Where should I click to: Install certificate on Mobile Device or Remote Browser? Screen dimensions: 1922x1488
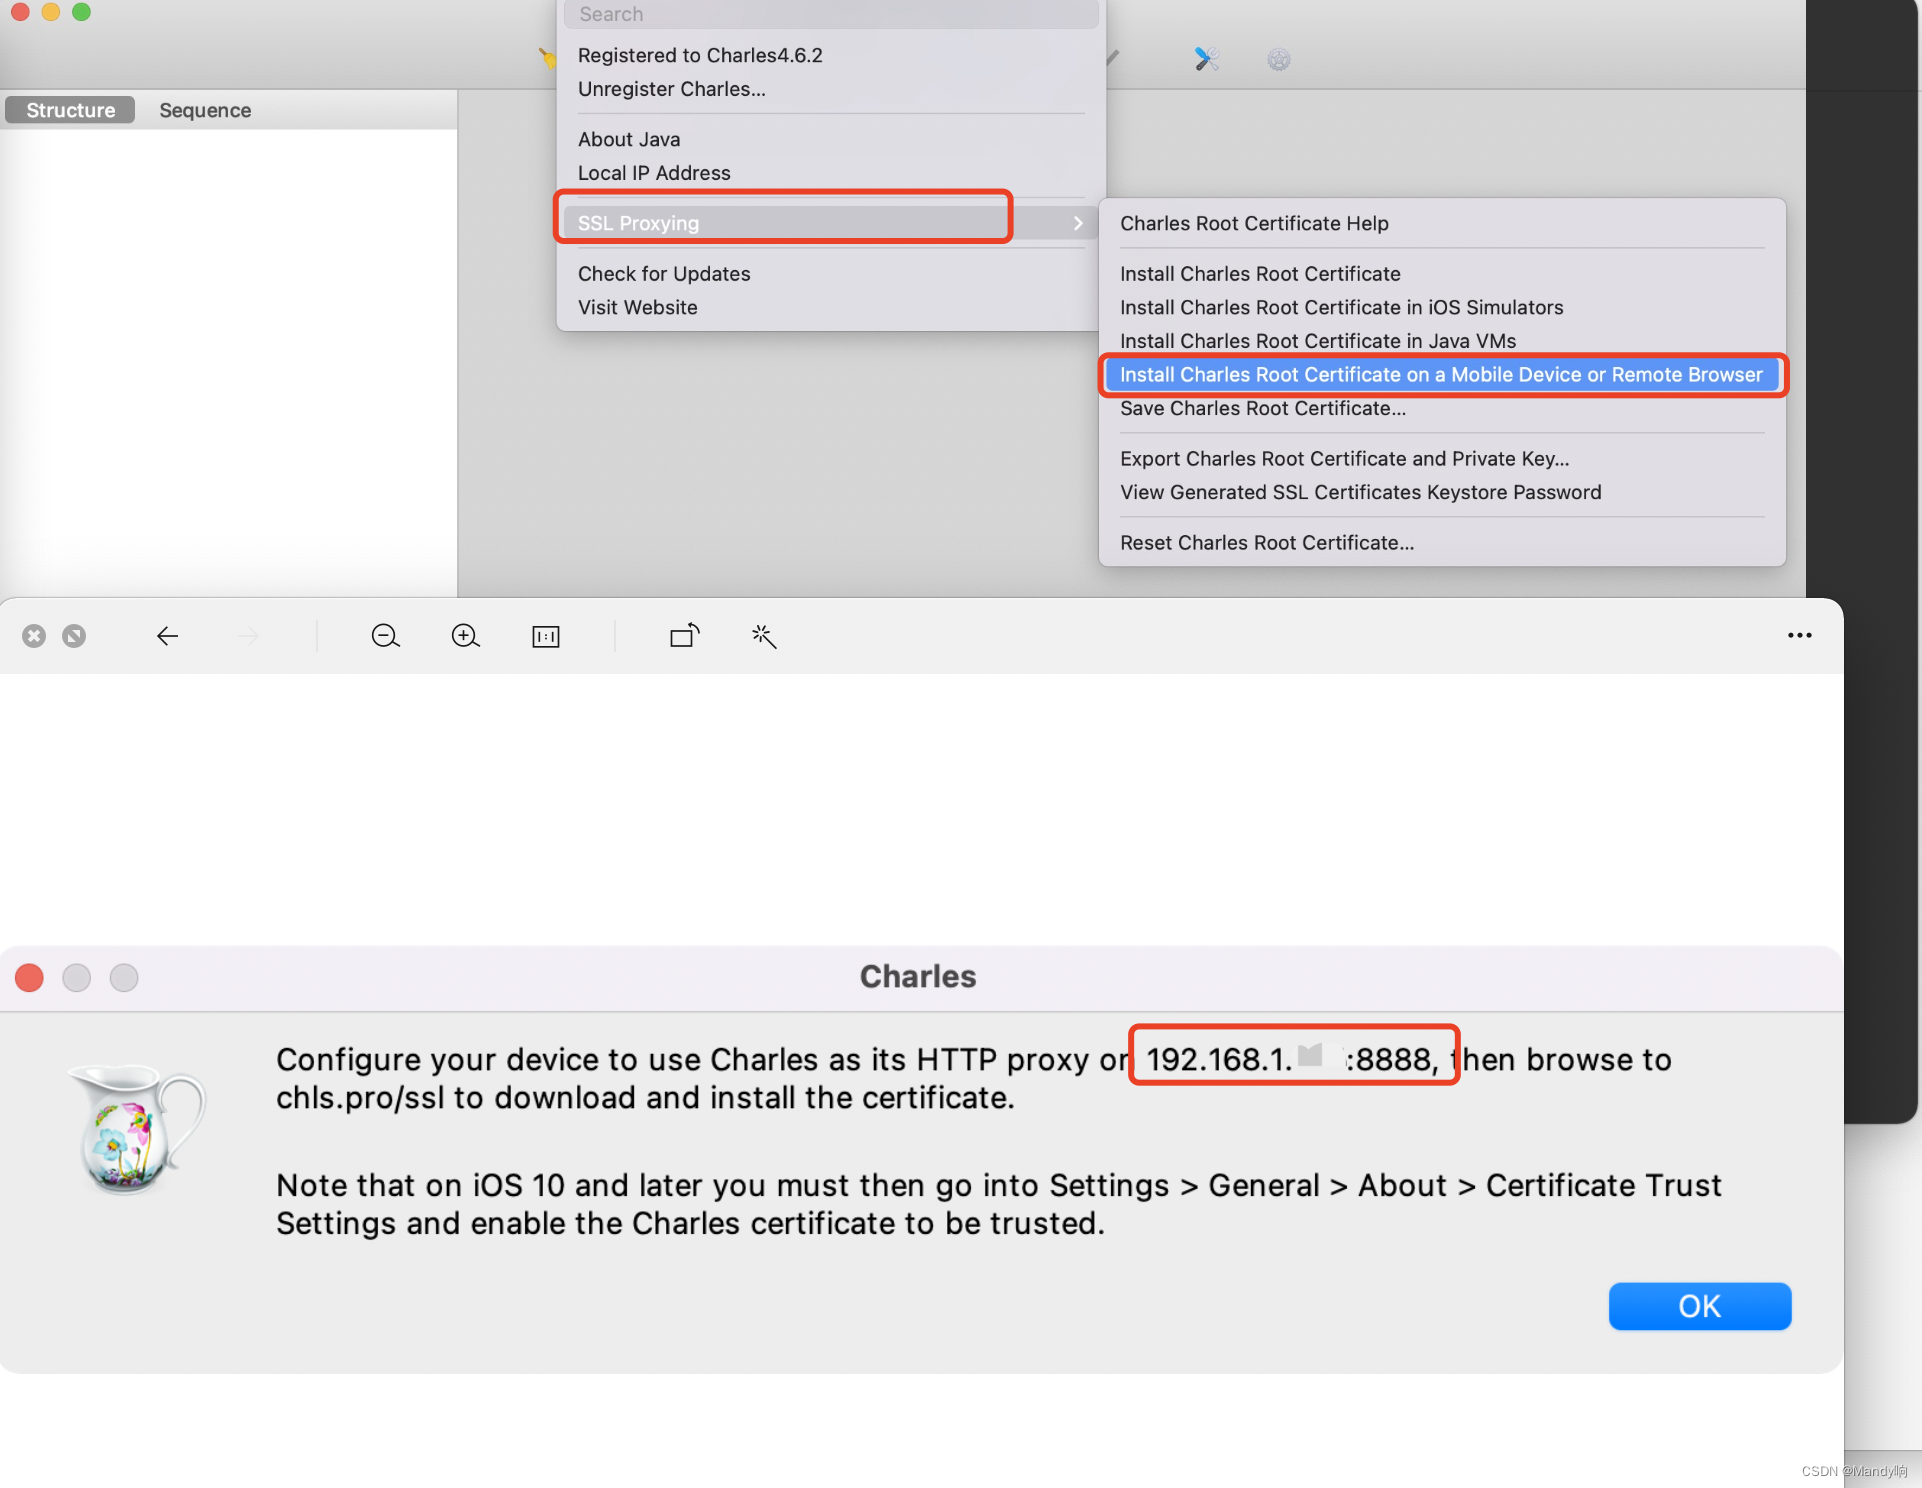[x=1442, y=375]
